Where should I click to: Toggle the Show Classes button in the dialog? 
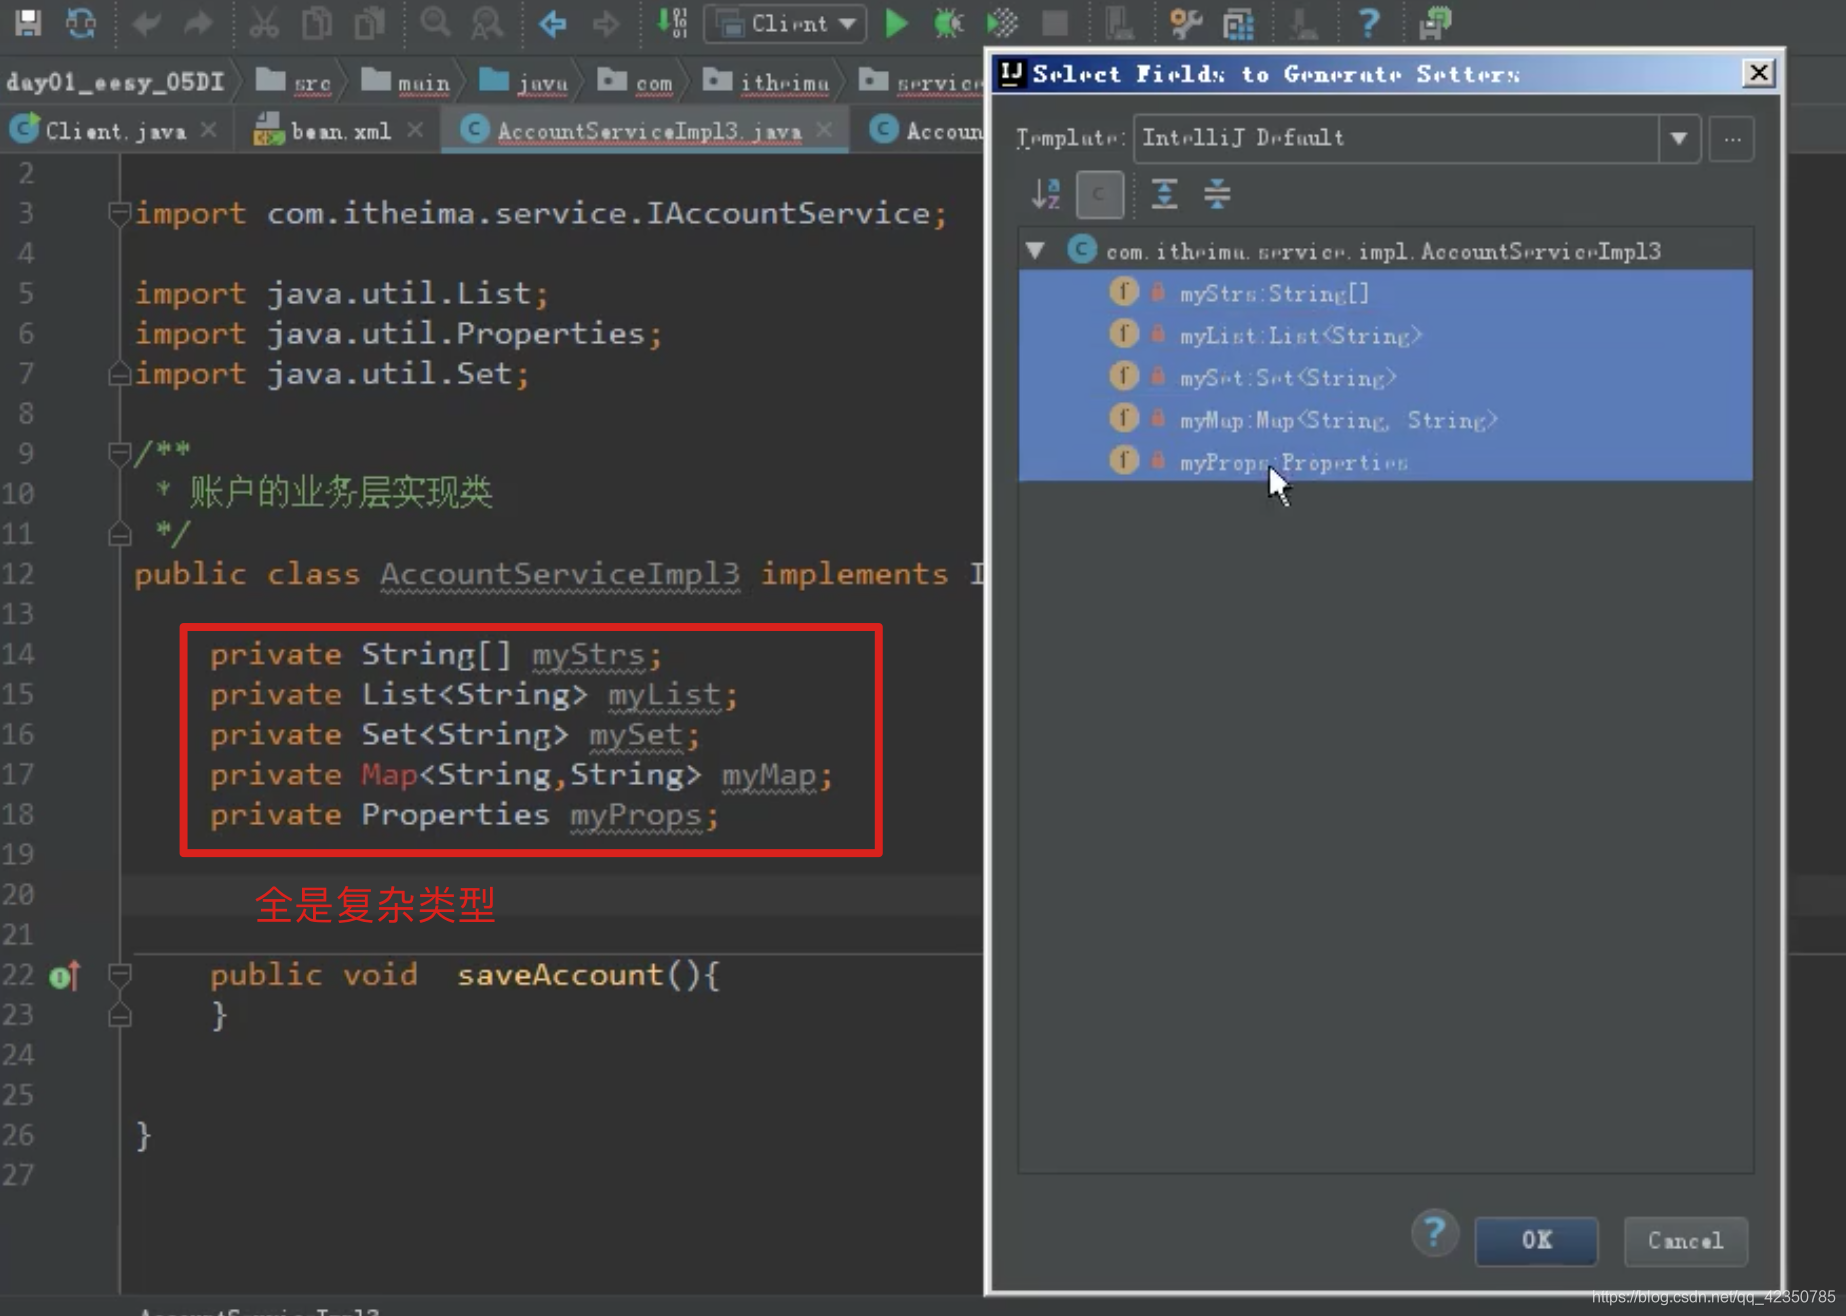pyautogui.click(x=1100, y=193)
